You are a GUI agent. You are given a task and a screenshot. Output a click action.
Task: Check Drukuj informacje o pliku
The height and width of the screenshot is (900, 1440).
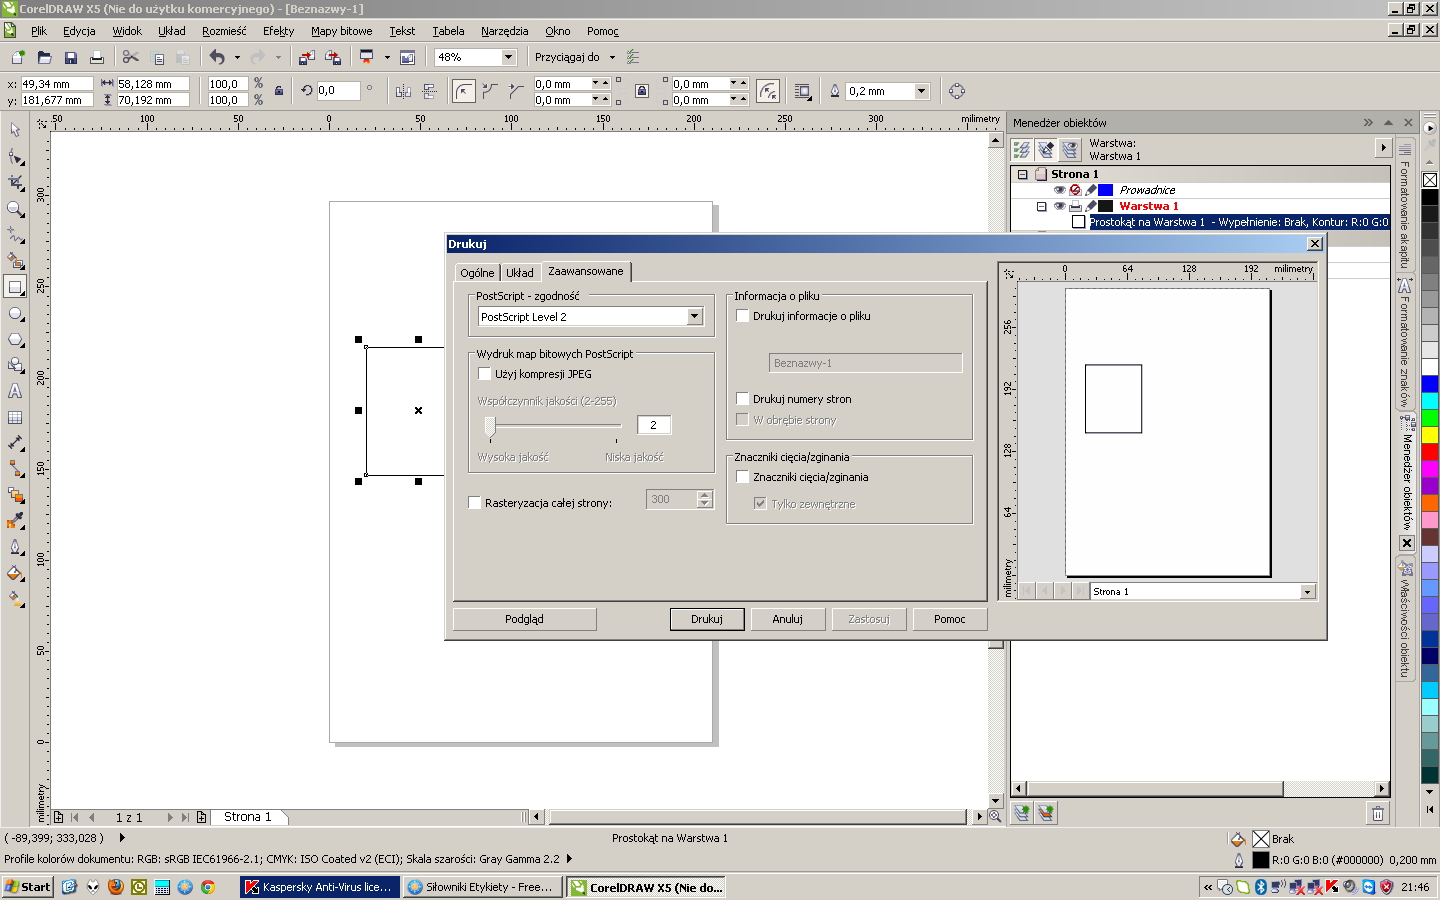coord(743,316)
